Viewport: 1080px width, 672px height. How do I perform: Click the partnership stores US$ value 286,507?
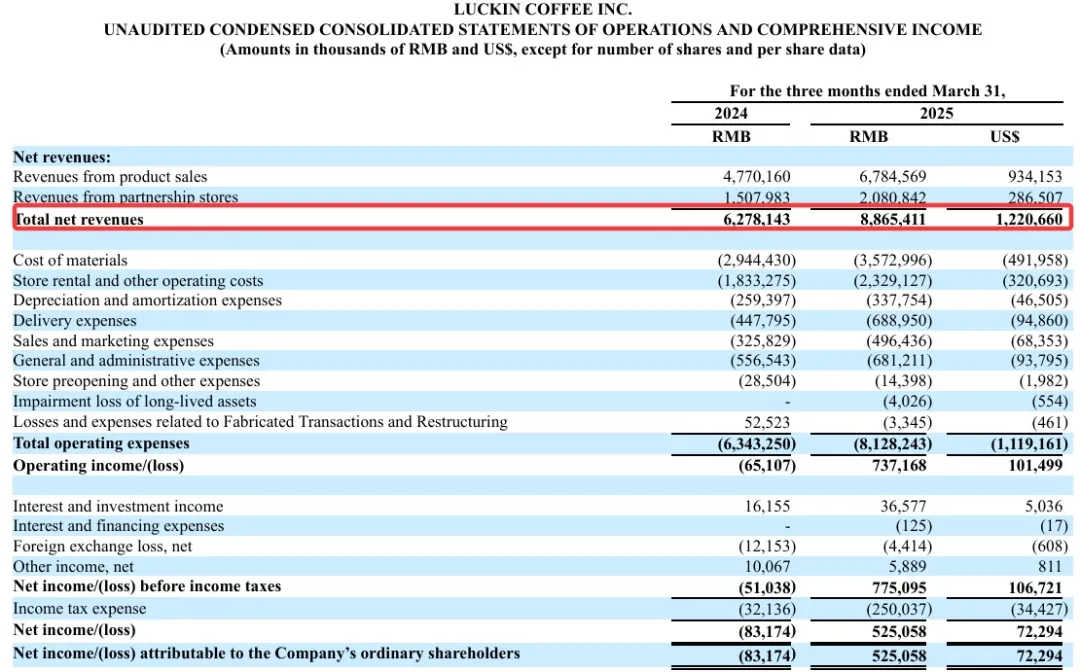coord(1035,198)
